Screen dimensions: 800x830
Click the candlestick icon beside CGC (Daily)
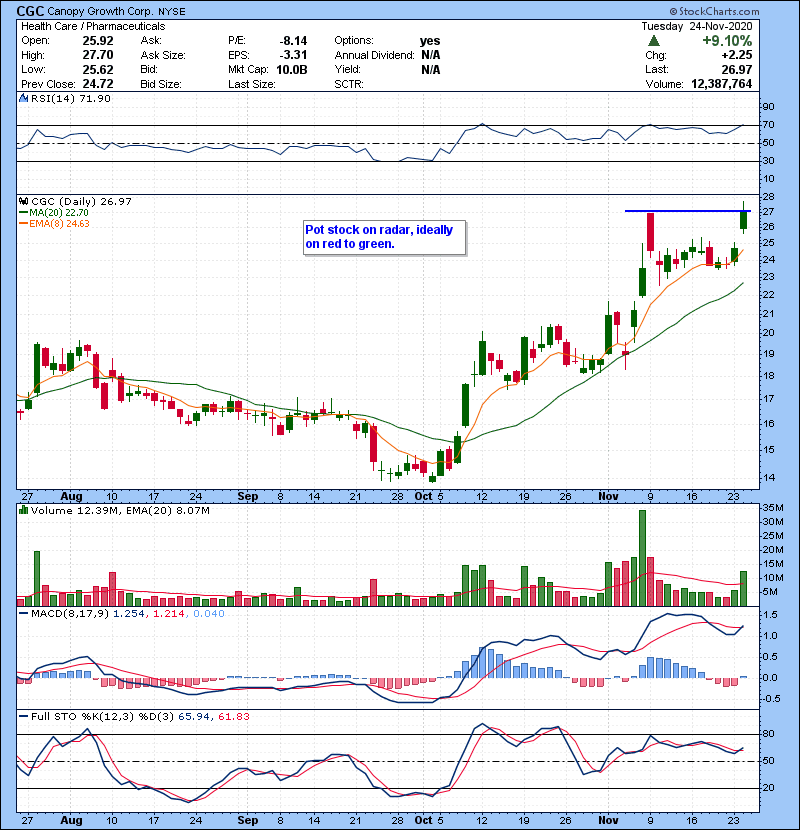tap(23, 201)
